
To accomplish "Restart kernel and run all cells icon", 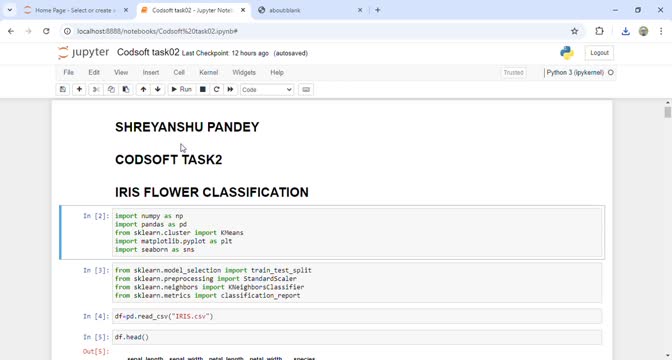I will (230, 90).
